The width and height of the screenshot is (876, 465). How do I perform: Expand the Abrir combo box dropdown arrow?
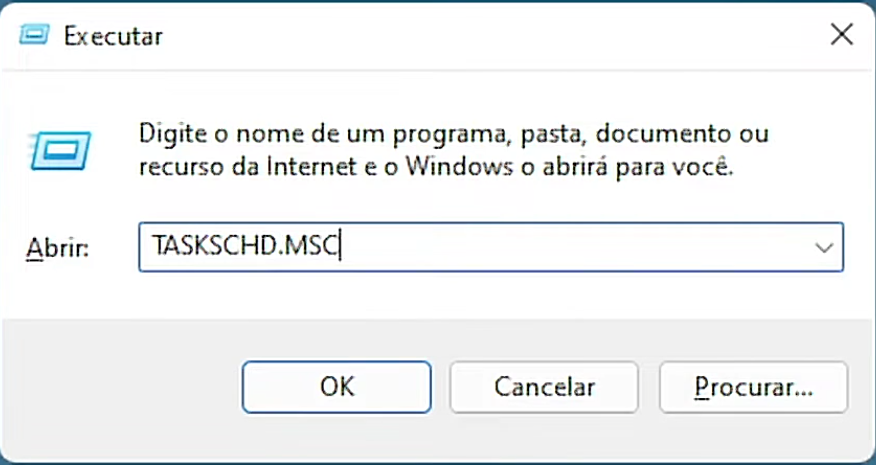[x=825, y=247]
